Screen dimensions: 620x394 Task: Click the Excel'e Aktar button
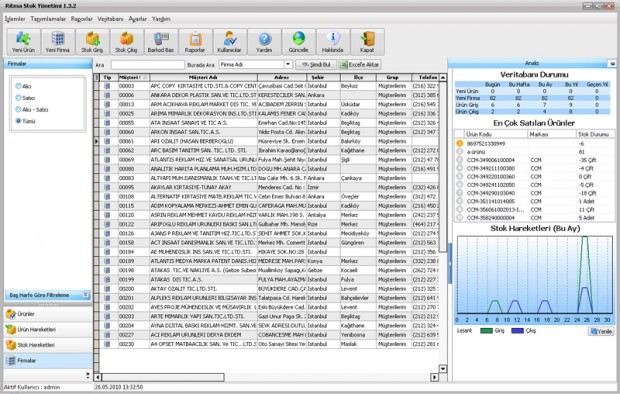(360, 64)
